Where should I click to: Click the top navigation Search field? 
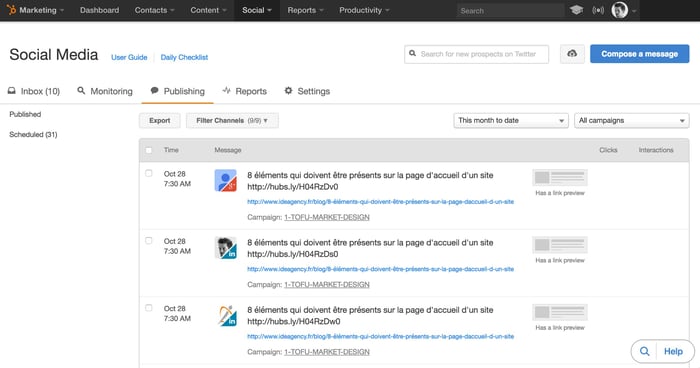click(x=510, y=11)
